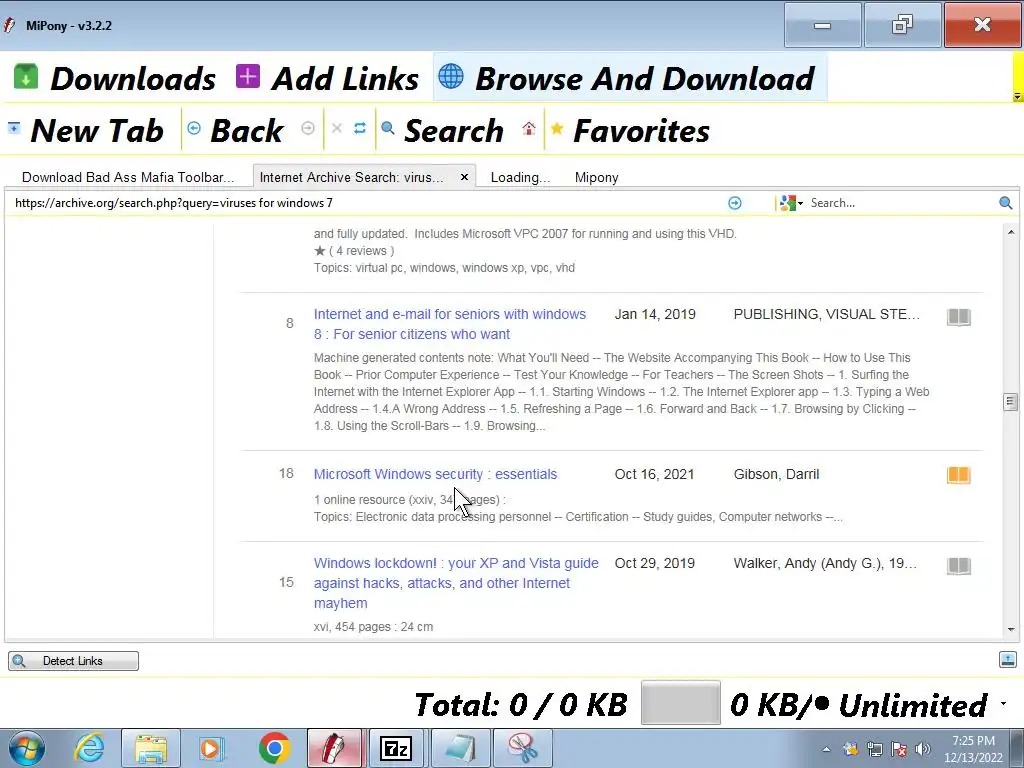Switch to the Loading... tab
The width and height of the screenshot is (1024, 768).
(520, 177)
